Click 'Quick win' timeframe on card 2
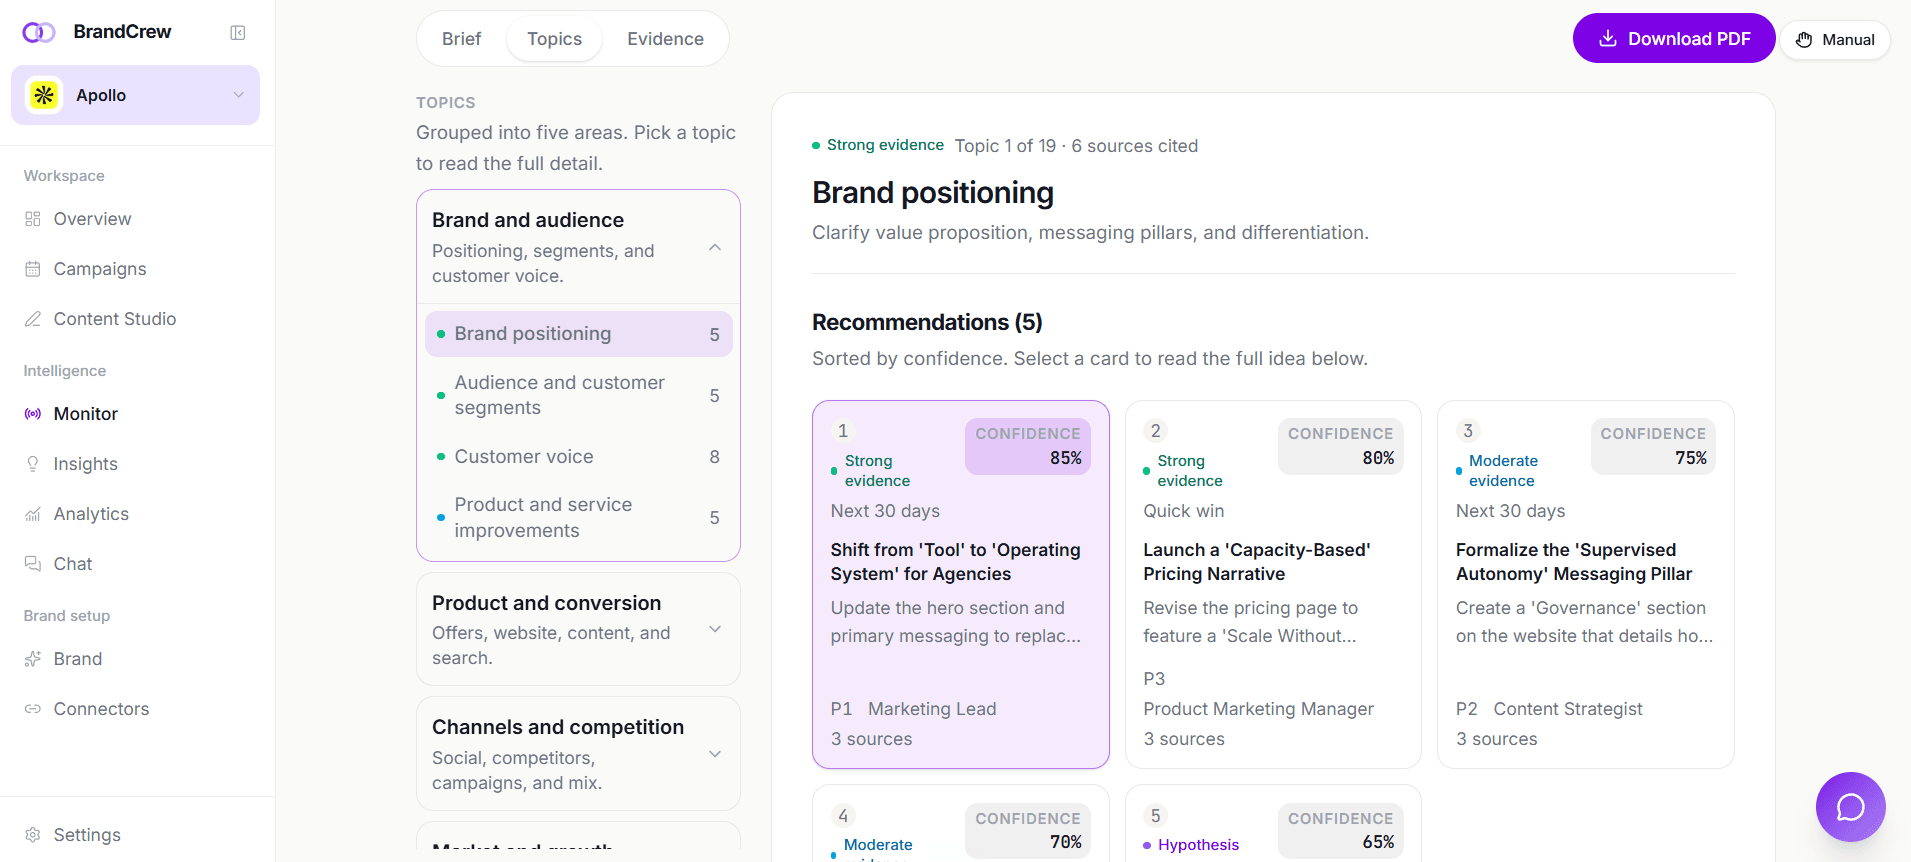The height and width of the screenshot is (862, 1911). [1183, 511]
